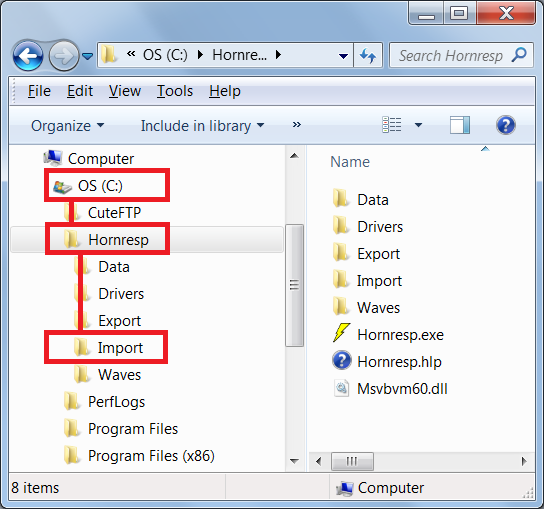This screenshot has width=544, height=509.
Task: Open the View menu
Action: (125, 91)
